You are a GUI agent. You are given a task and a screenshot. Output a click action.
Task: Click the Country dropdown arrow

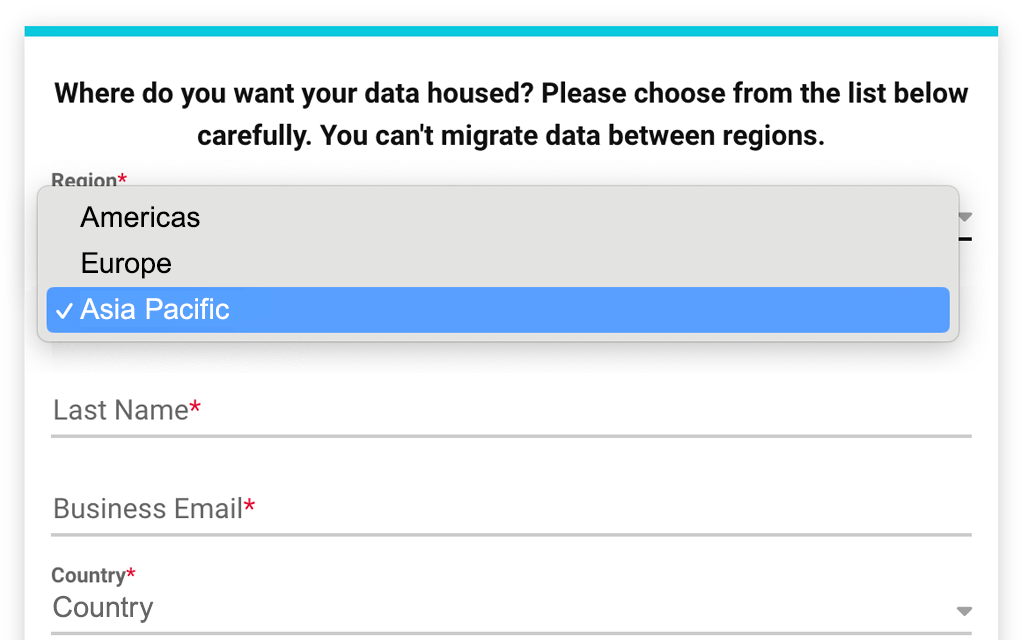coord(962,610)
